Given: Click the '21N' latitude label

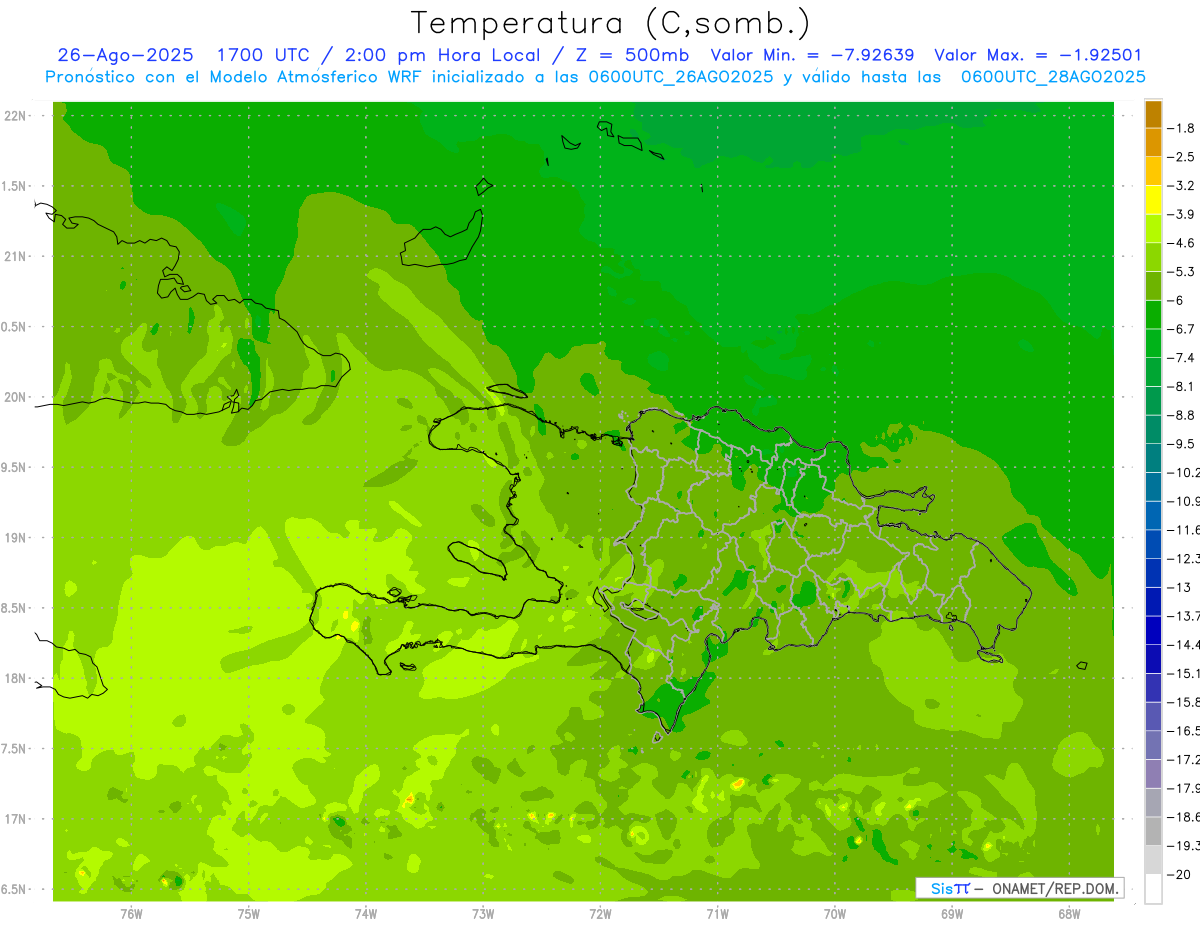Looking at the screenshot, I should (x=15, y=257).
